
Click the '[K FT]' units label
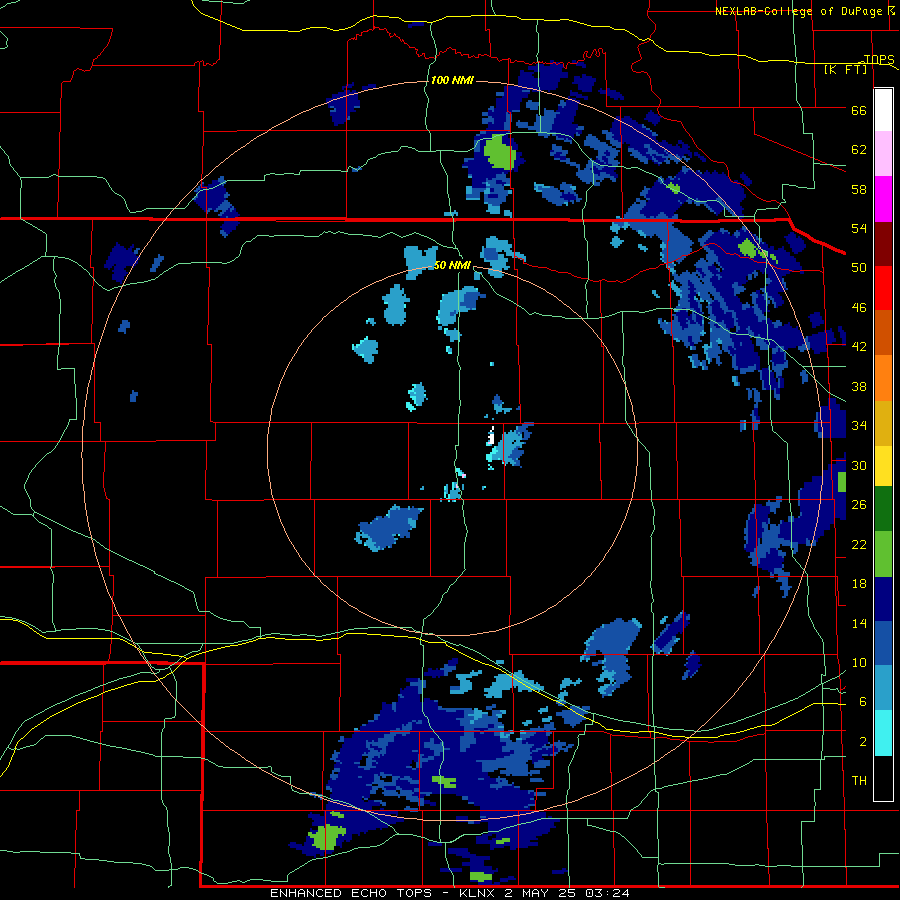[x=845, y=70]
